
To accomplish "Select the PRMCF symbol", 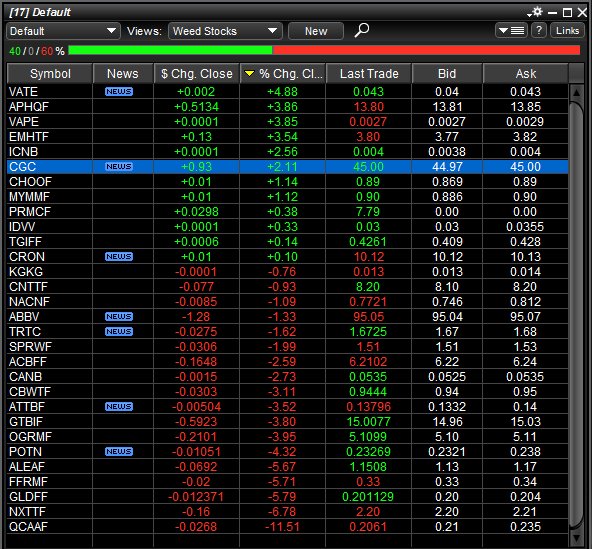I will tap(30, 211).
